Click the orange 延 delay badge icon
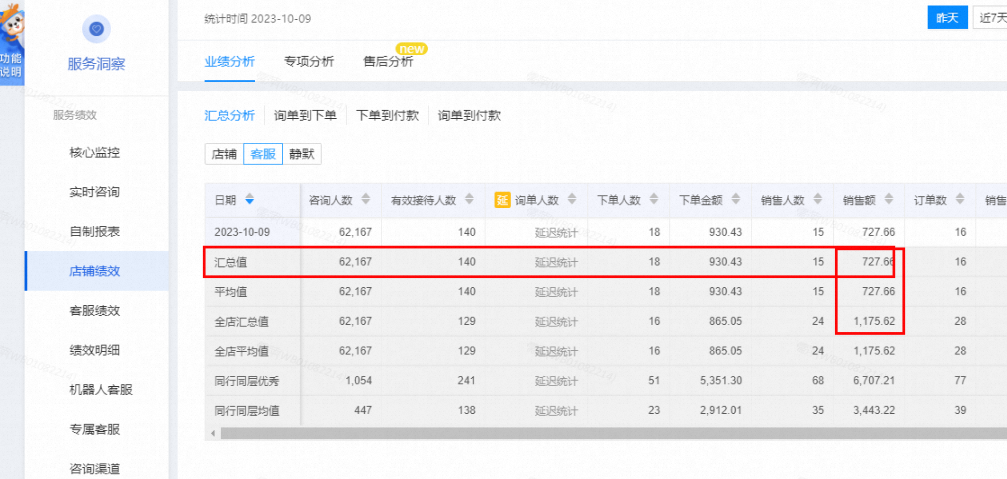Image resolution: width=1007 pixels, height=479 pixels. tap(502, 200)
